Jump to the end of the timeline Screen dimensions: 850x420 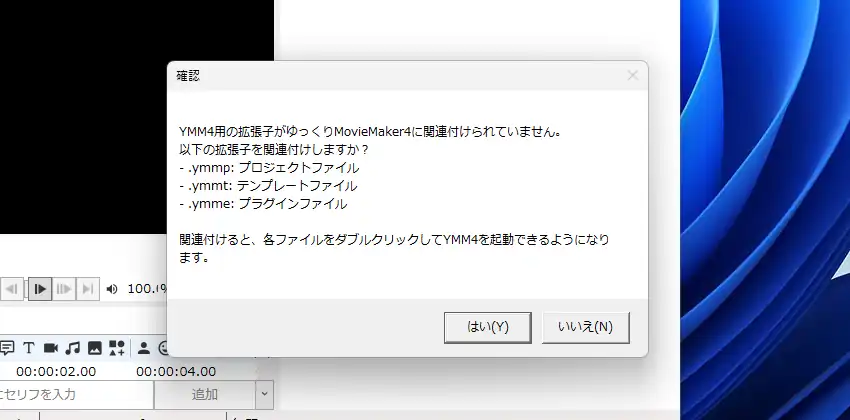[x=88, y=289]
